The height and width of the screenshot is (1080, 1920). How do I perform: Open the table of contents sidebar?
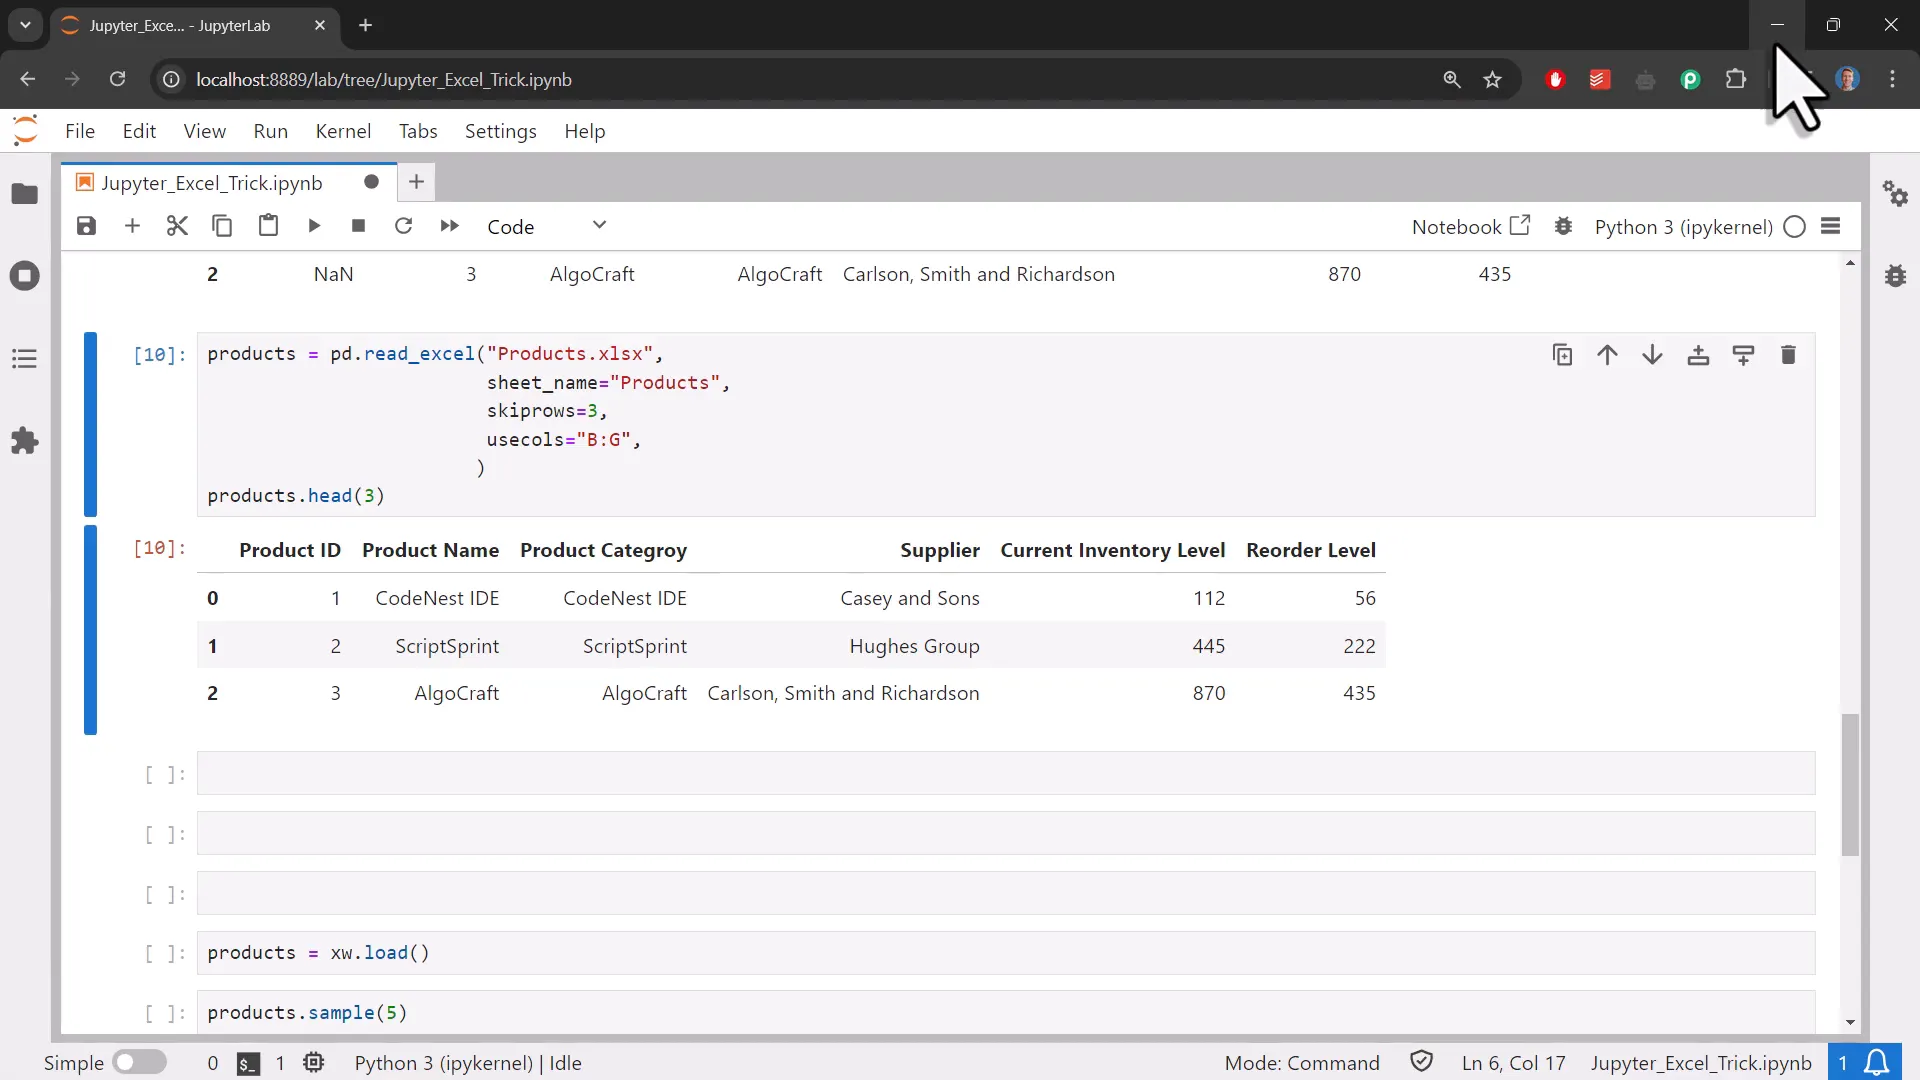point(24,358)
